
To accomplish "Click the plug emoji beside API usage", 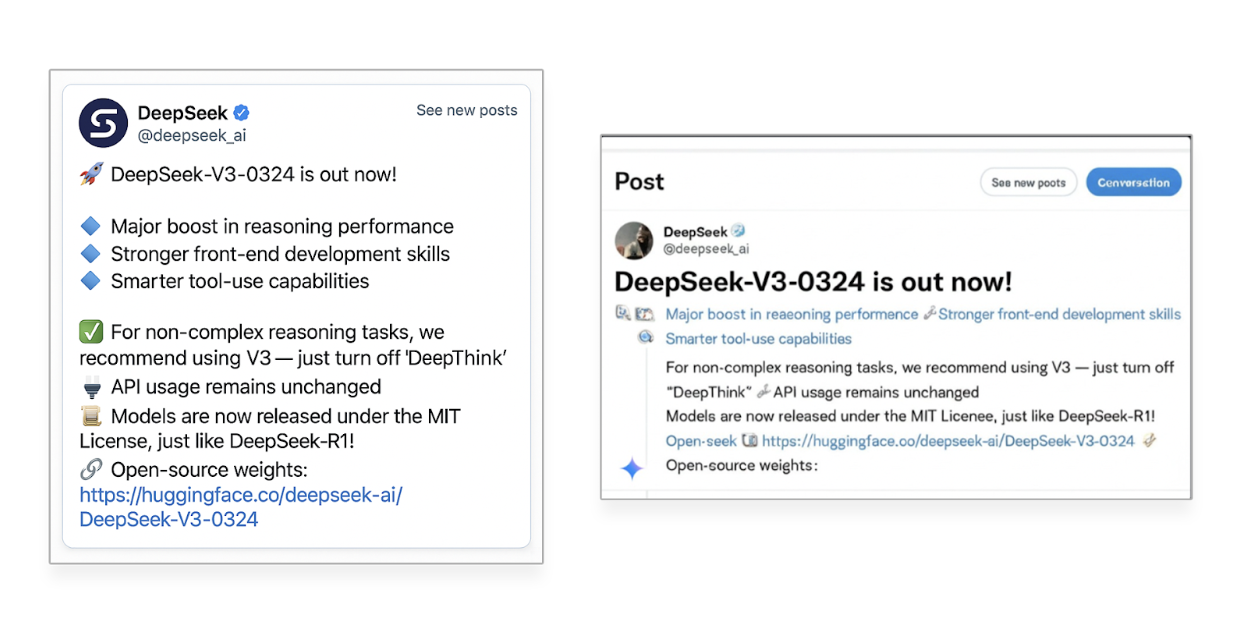I will 91,387.
